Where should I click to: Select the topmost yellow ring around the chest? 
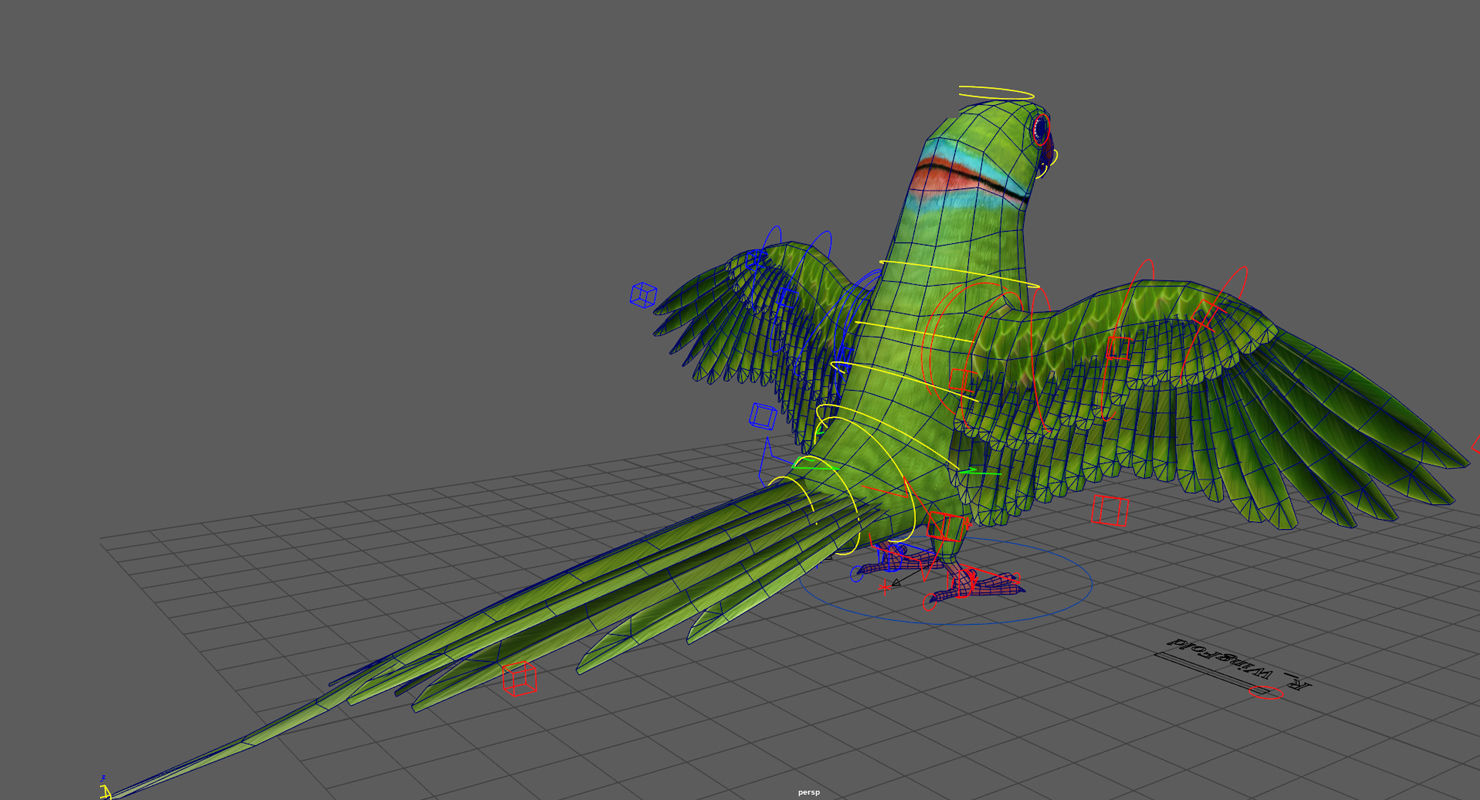[960, 274]
